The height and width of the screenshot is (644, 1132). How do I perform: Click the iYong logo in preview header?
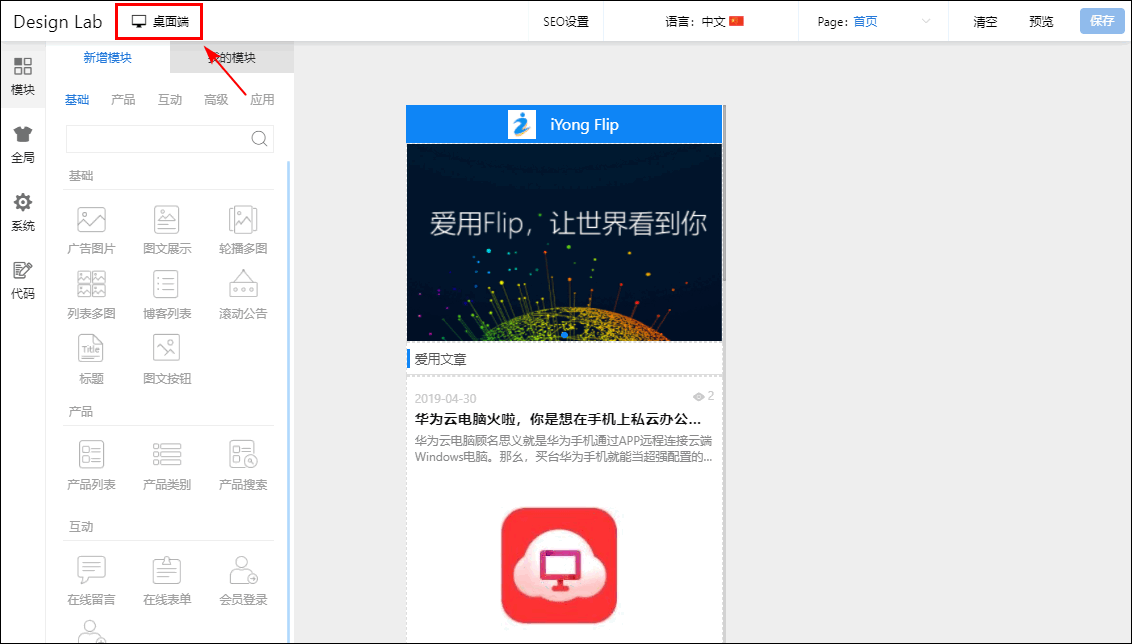[x=522, y=124]
